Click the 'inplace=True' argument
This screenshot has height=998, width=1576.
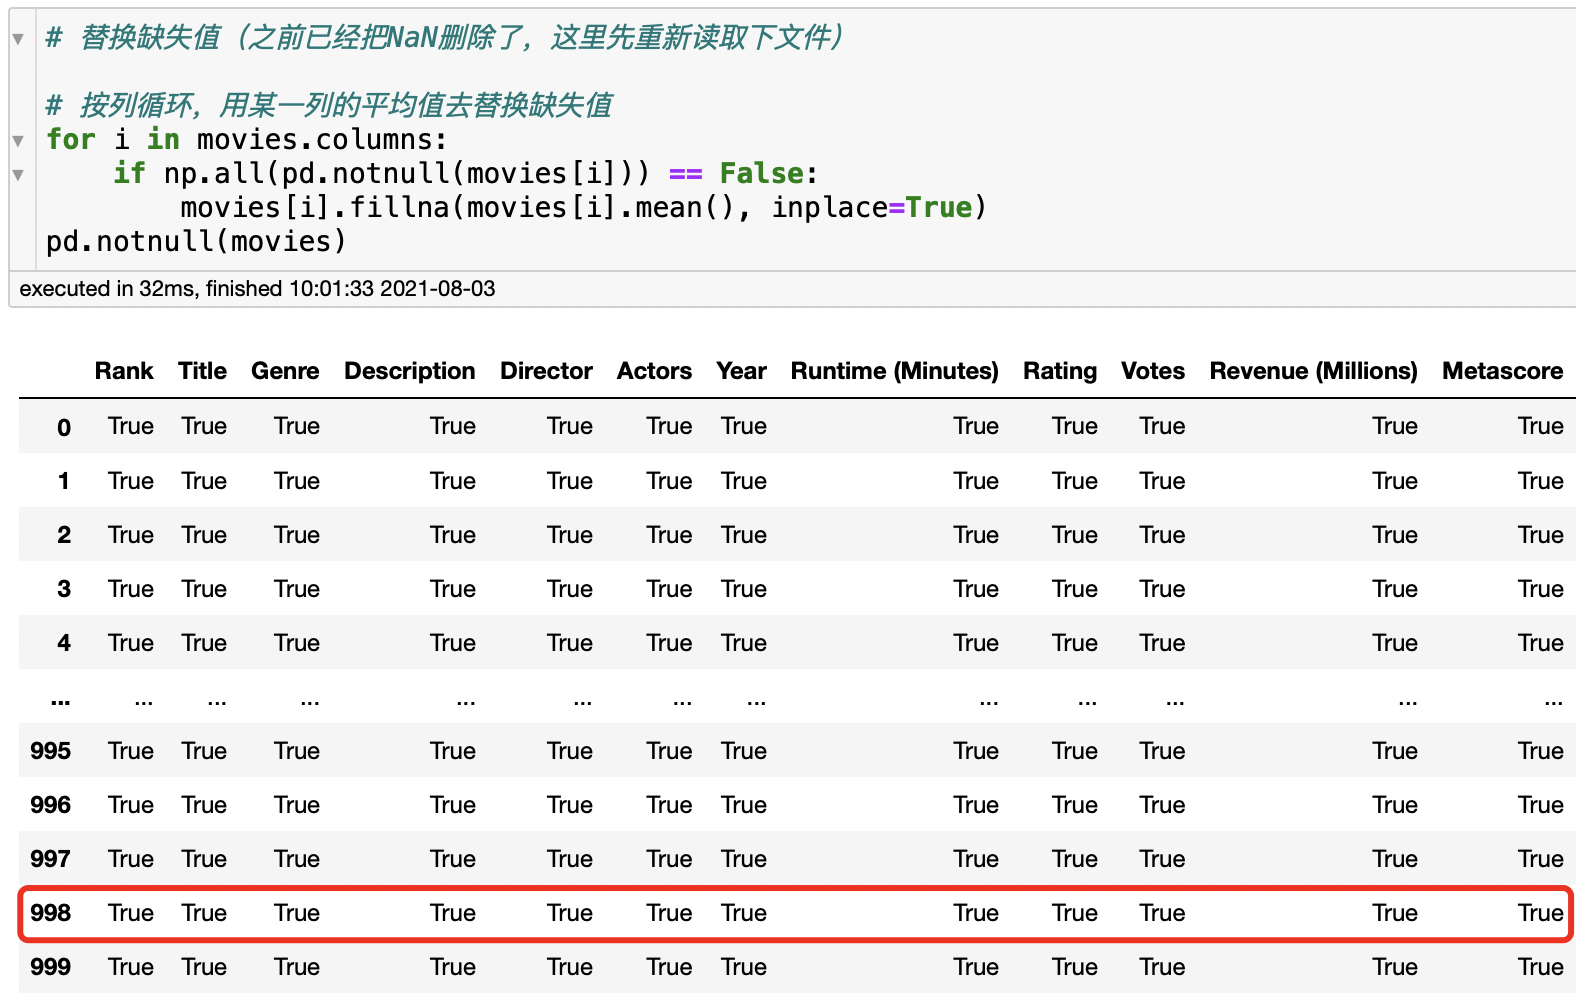872,207
